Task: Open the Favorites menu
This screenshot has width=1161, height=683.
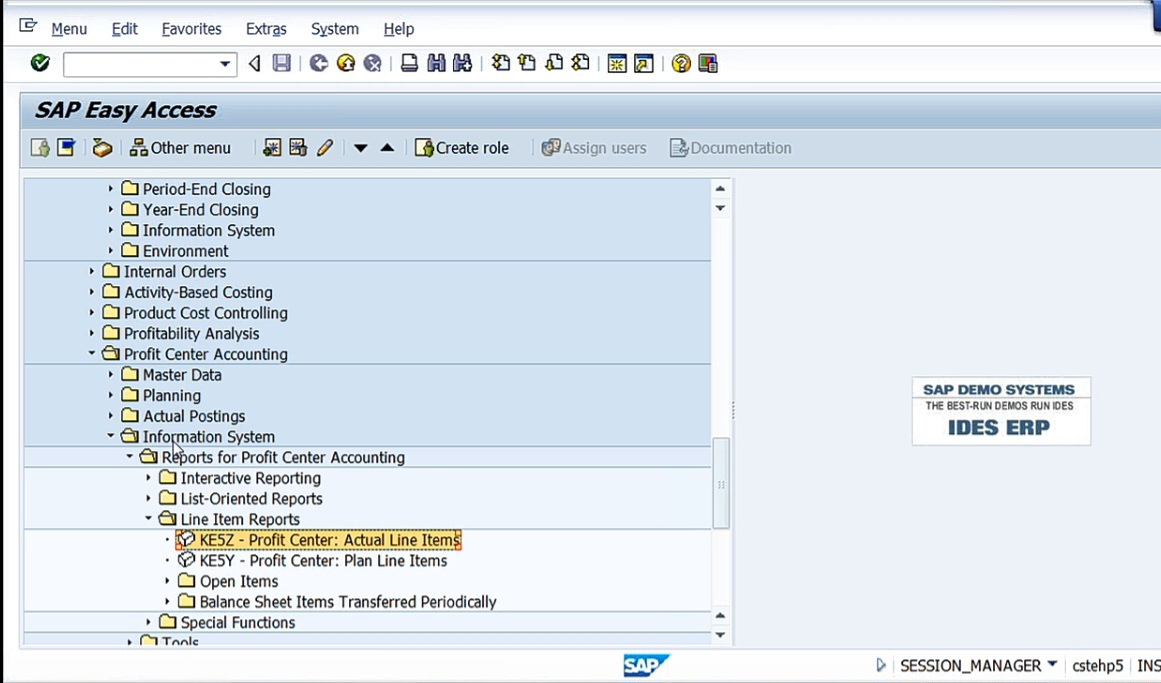Action: point(191,29)
